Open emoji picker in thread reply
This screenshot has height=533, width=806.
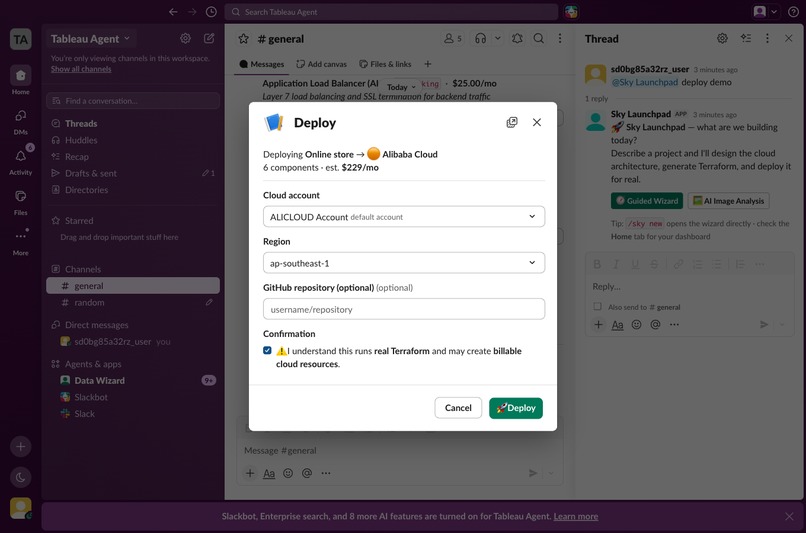coord(636,324)
